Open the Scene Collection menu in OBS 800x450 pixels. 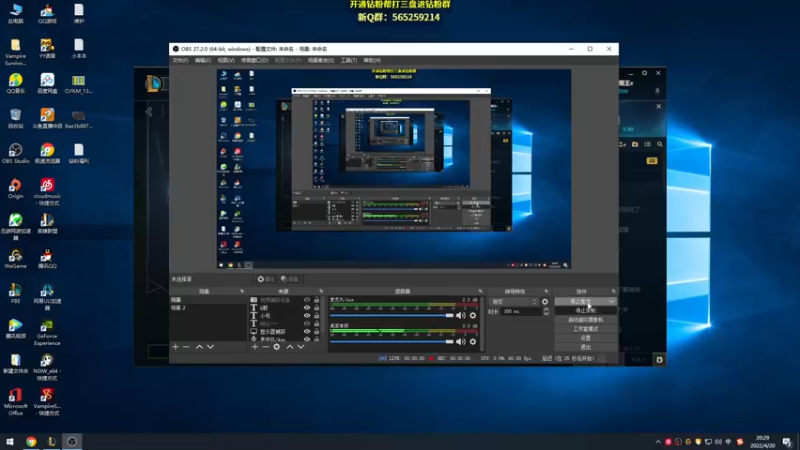tap(320, 60)
